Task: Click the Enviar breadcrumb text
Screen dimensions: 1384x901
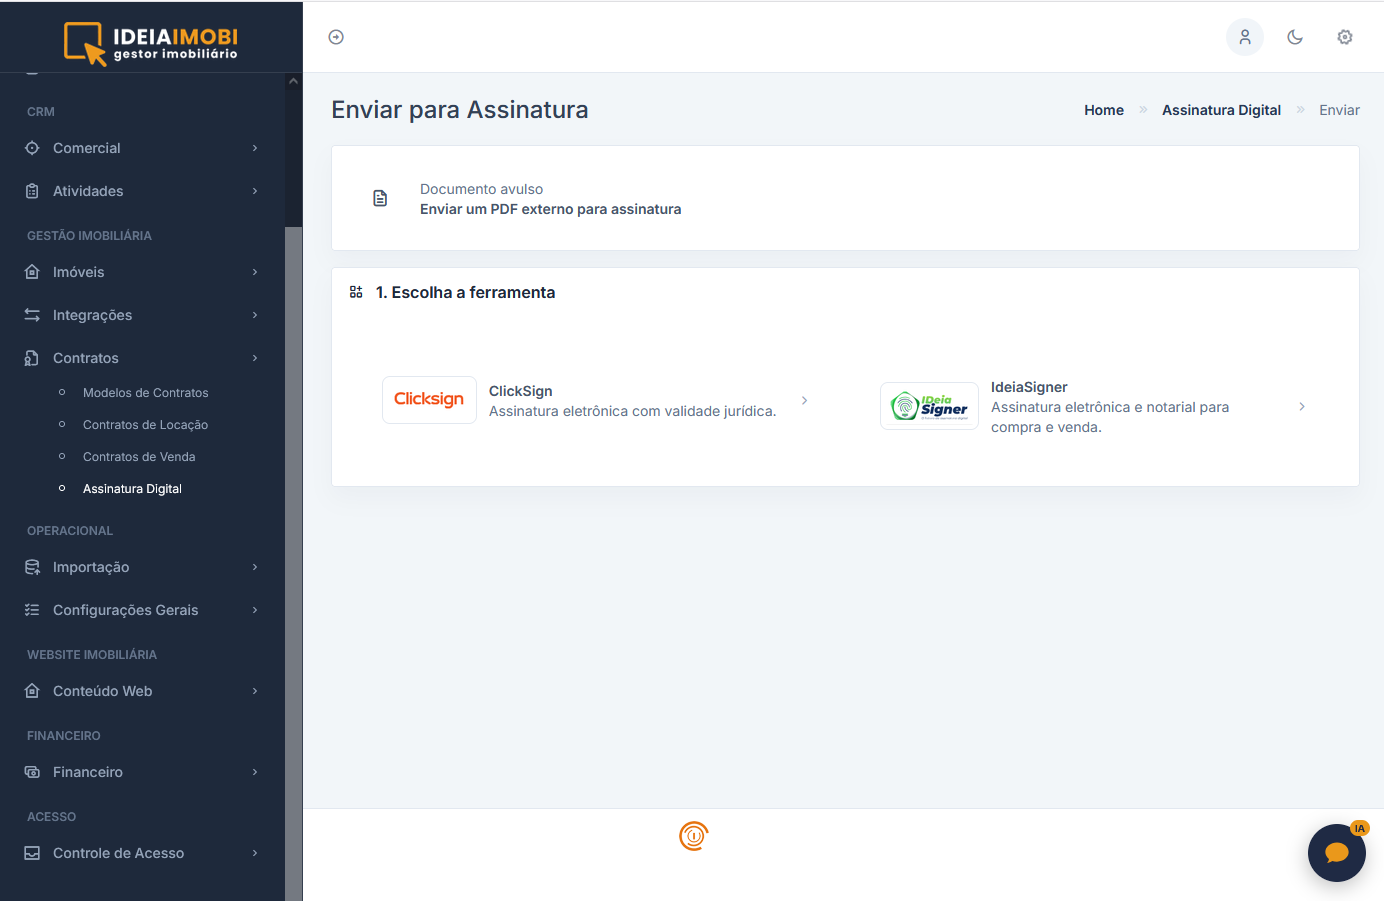Action: pyautogui.click(x=1339, y=110)
